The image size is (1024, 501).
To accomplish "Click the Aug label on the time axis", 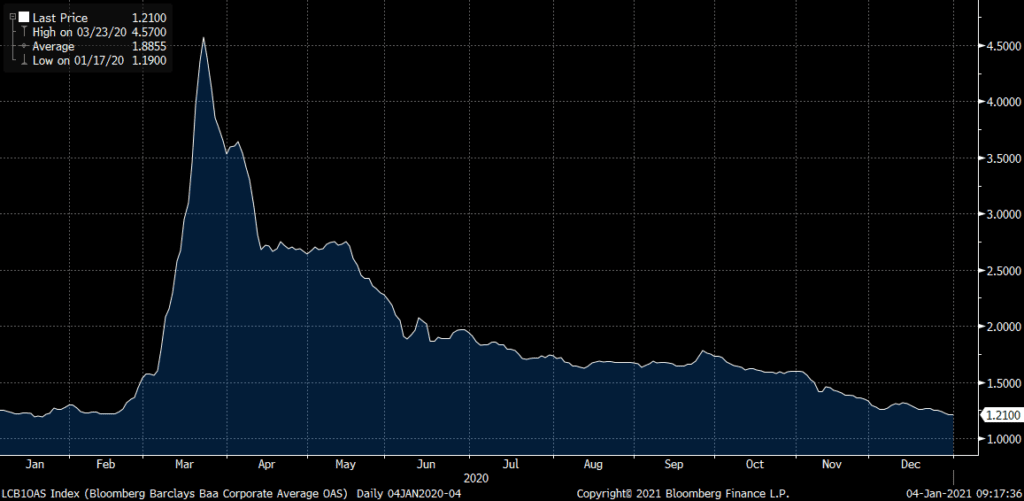I will (592, 464).
